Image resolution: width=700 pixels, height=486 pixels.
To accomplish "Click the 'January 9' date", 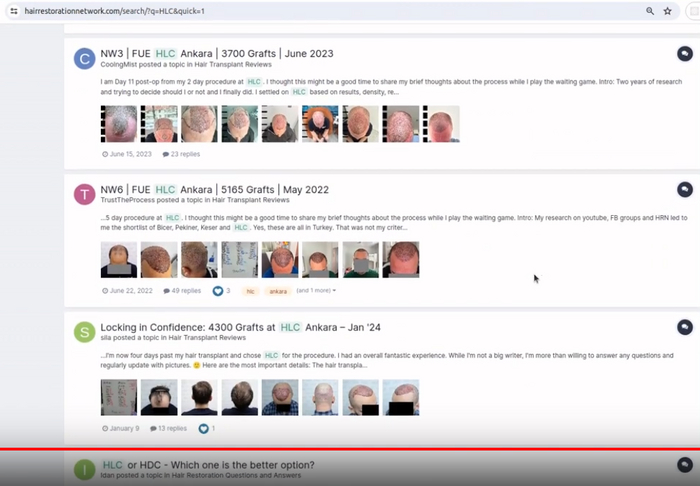I will pos(121,428).
